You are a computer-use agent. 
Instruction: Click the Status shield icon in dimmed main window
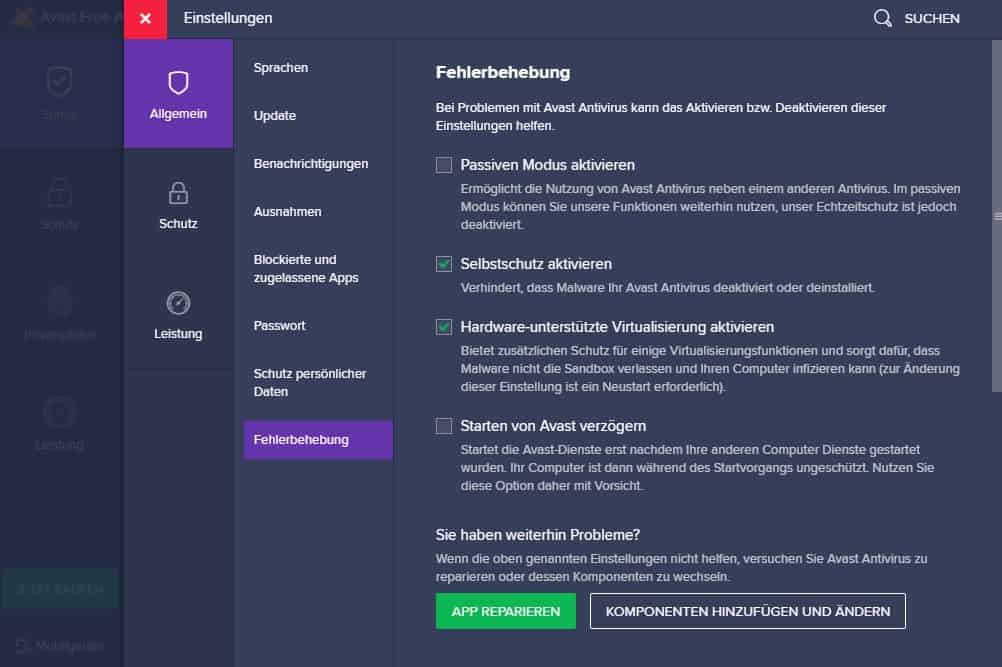[x=59, y=81]
